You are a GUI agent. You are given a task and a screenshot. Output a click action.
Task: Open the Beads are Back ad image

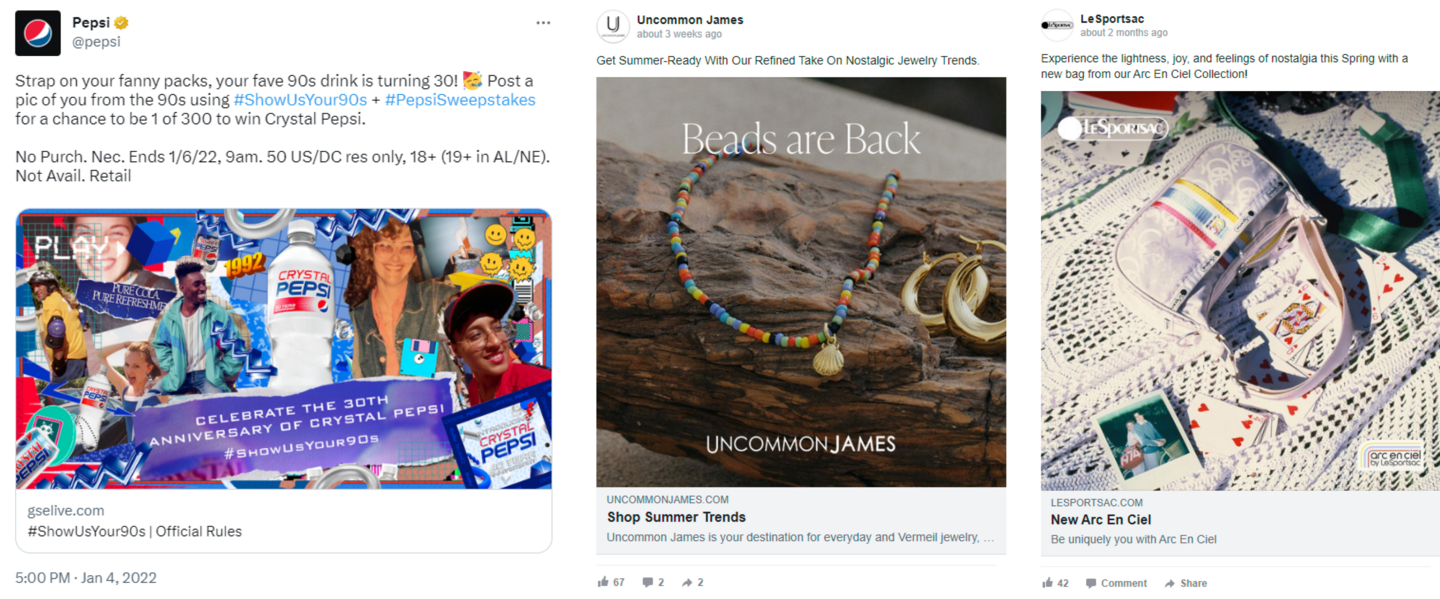(801, 282)
